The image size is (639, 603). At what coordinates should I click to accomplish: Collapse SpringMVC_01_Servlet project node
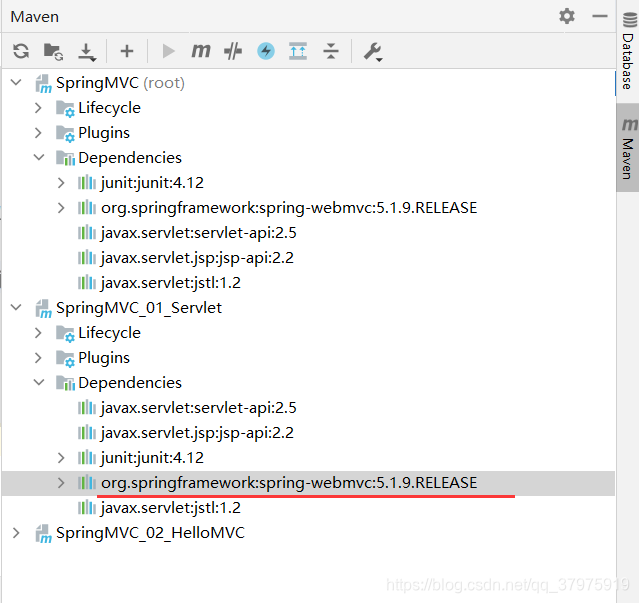coord(16,308)
